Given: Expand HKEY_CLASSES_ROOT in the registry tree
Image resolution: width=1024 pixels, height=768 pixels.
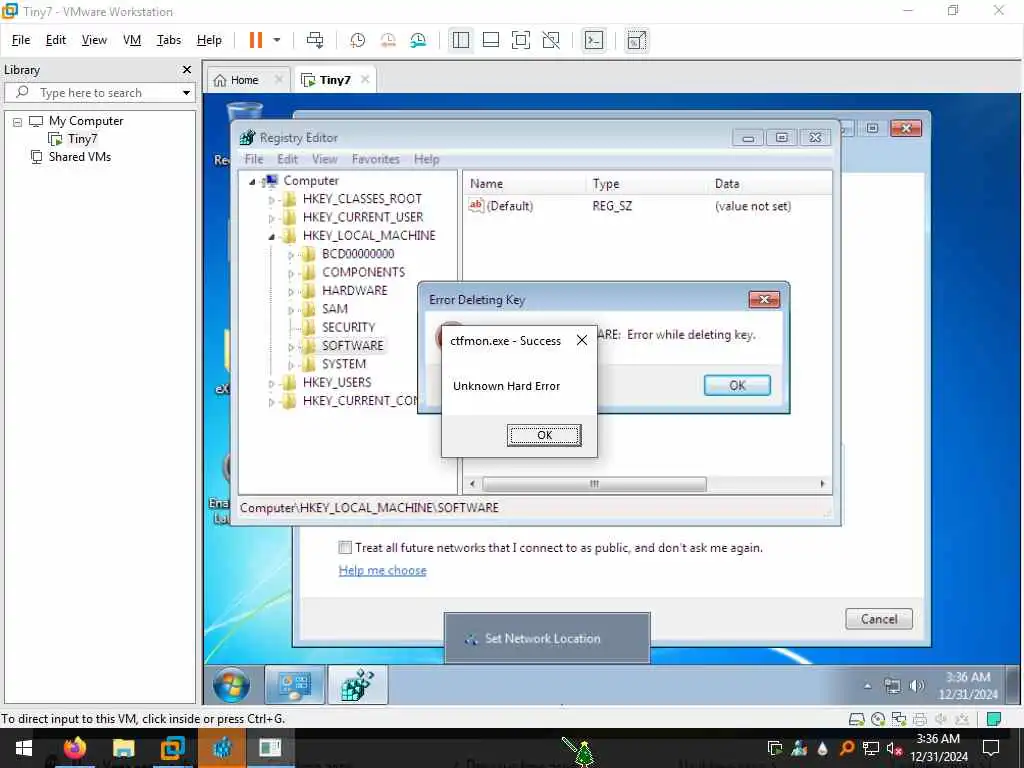Looking at the screenshot, I should [x=272, y=200].
